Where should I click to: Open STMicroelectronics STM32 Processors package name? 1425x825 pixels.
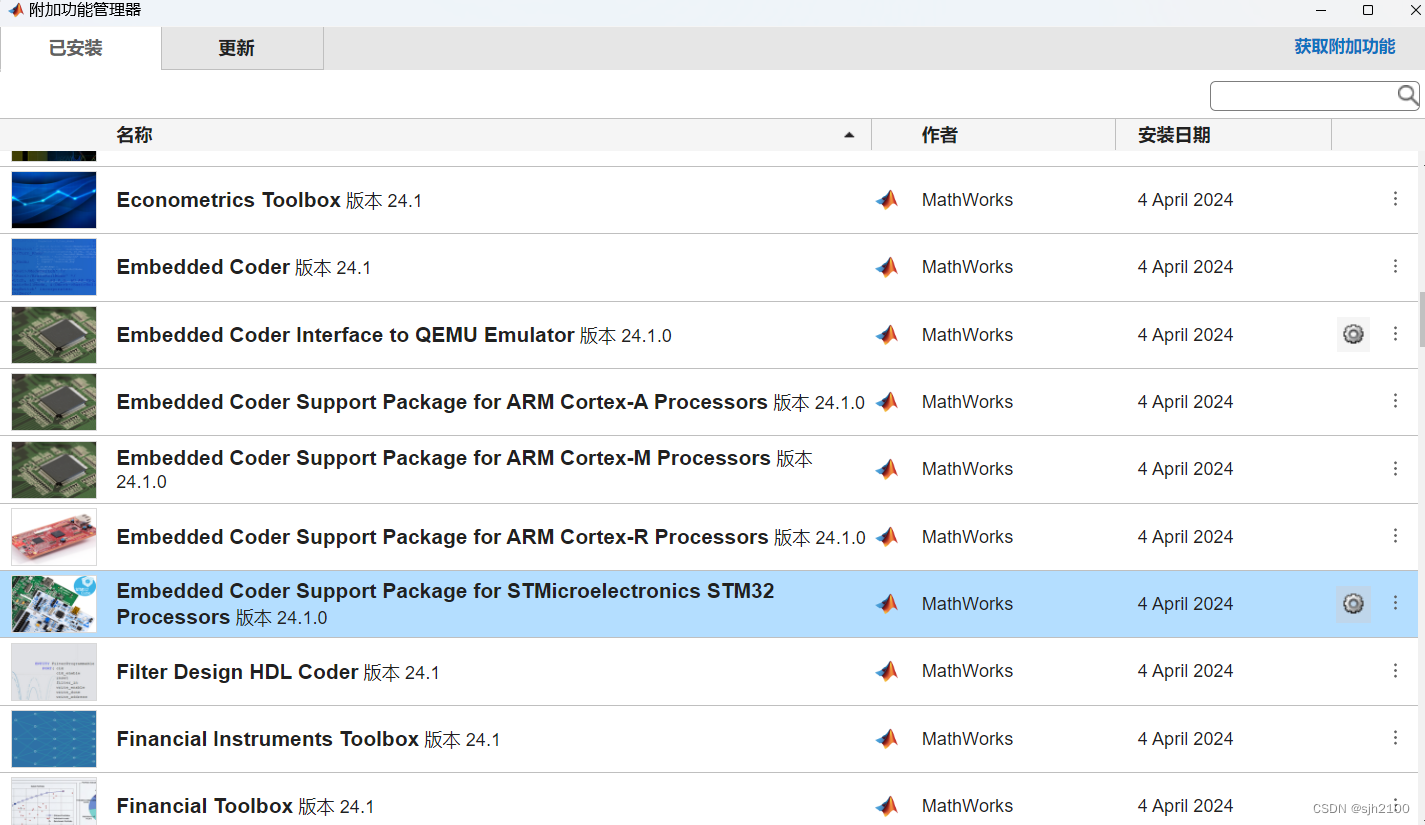click(x=446, y=604)
